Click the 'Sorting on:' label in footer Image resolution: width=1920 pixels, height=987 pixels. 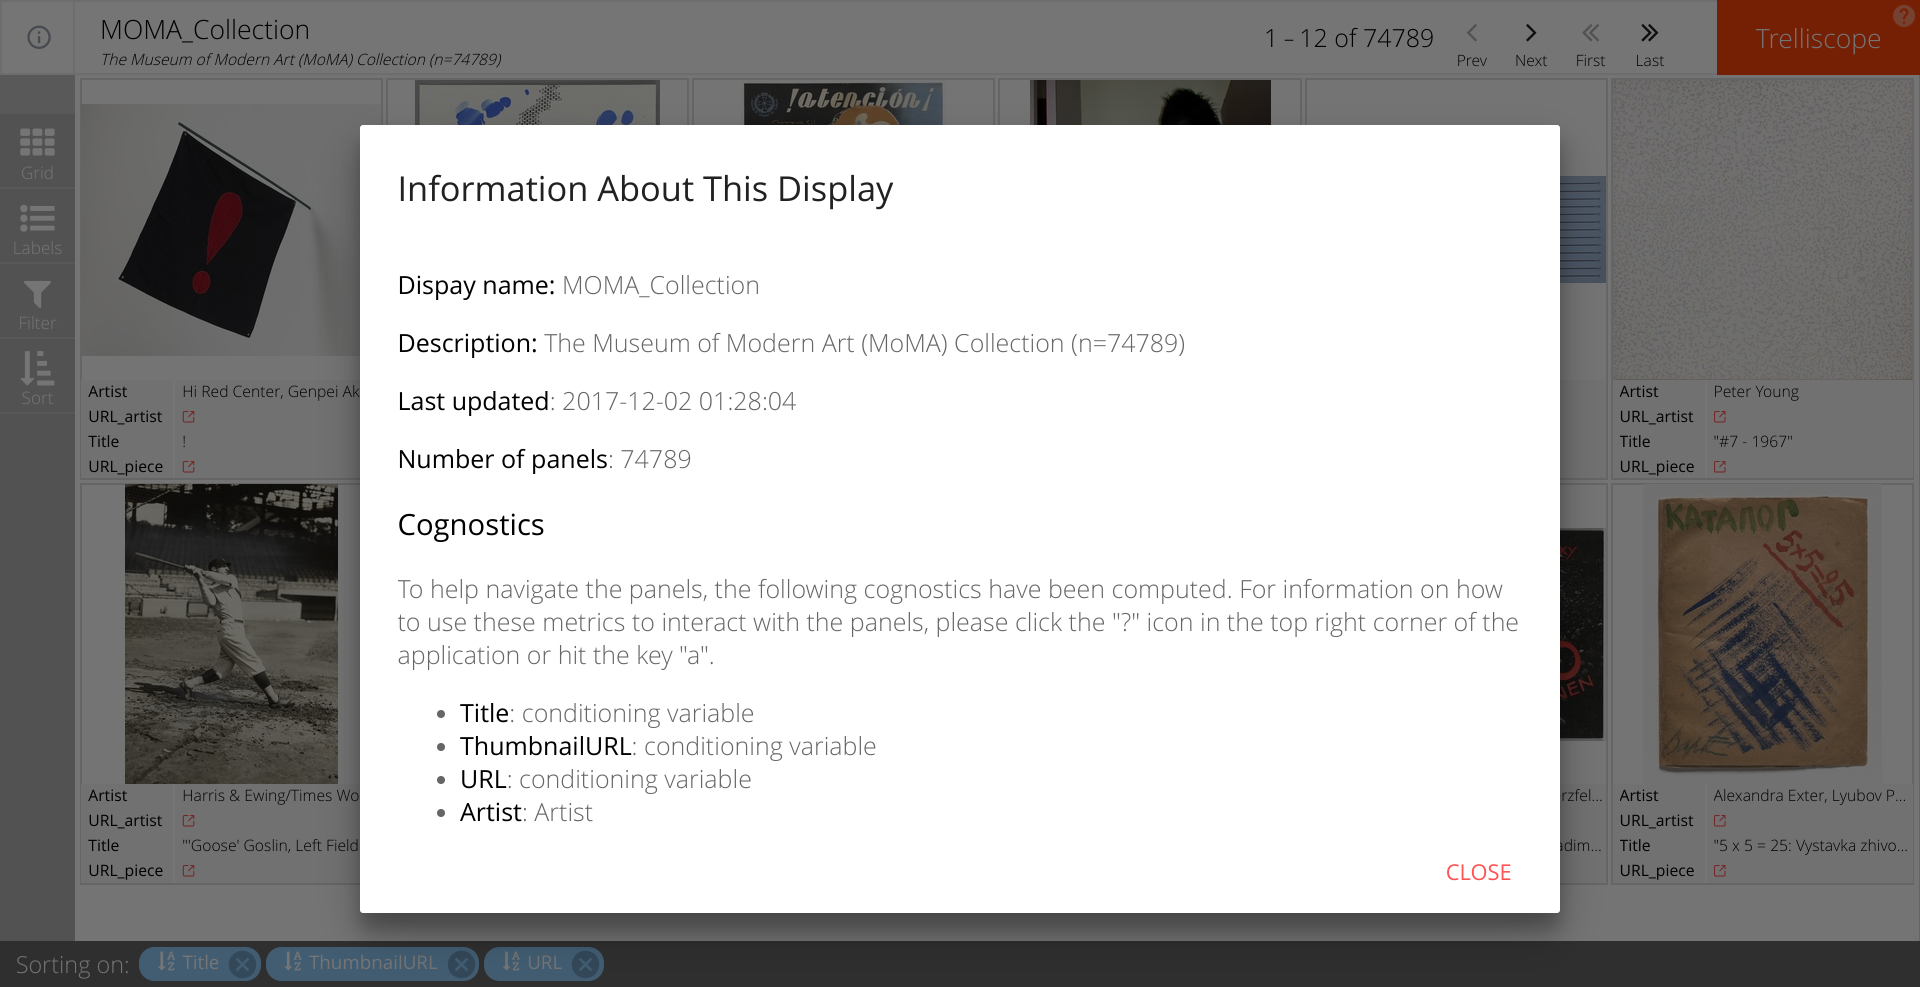72,965
